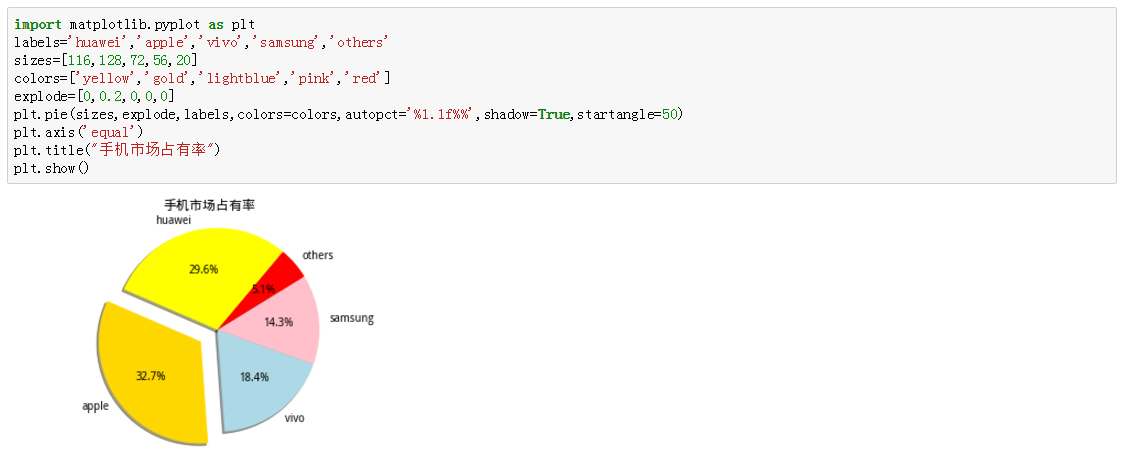Click the "others" label beside the chart
Screen dimensions: 1123x468
pyautogui.click(x=318, y=256)
